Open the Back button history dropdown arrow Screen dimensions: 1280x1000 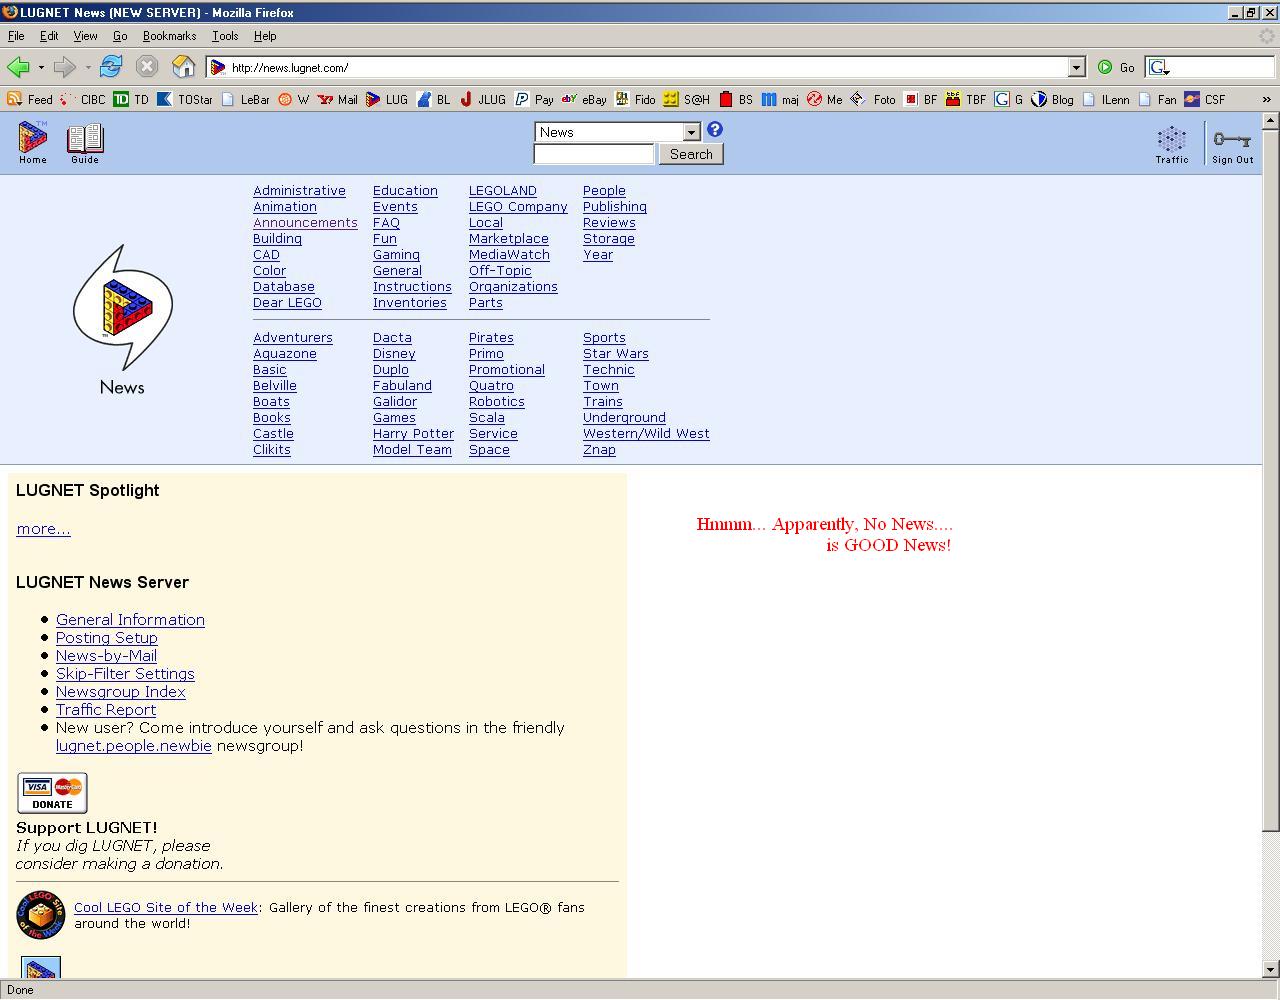coord(41,67)
